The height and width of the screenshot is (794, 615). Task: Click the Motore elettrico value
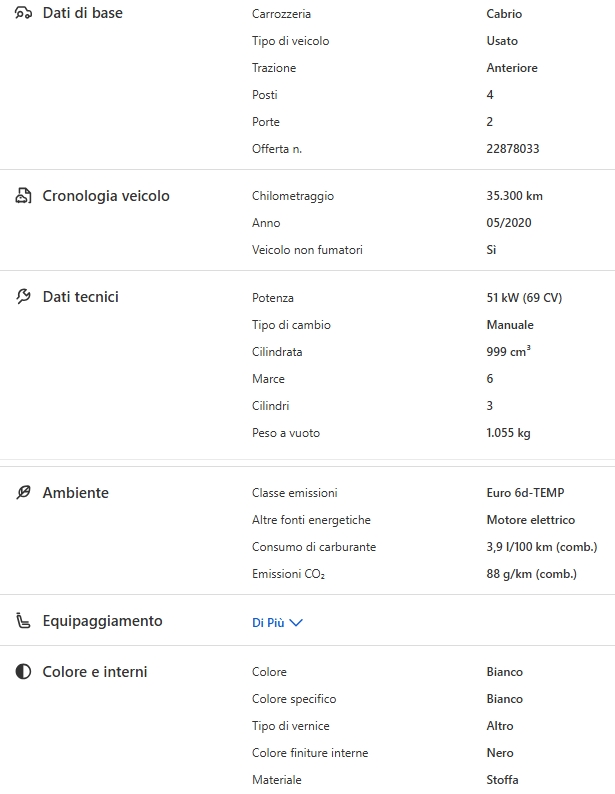click(x=530, y=520)
